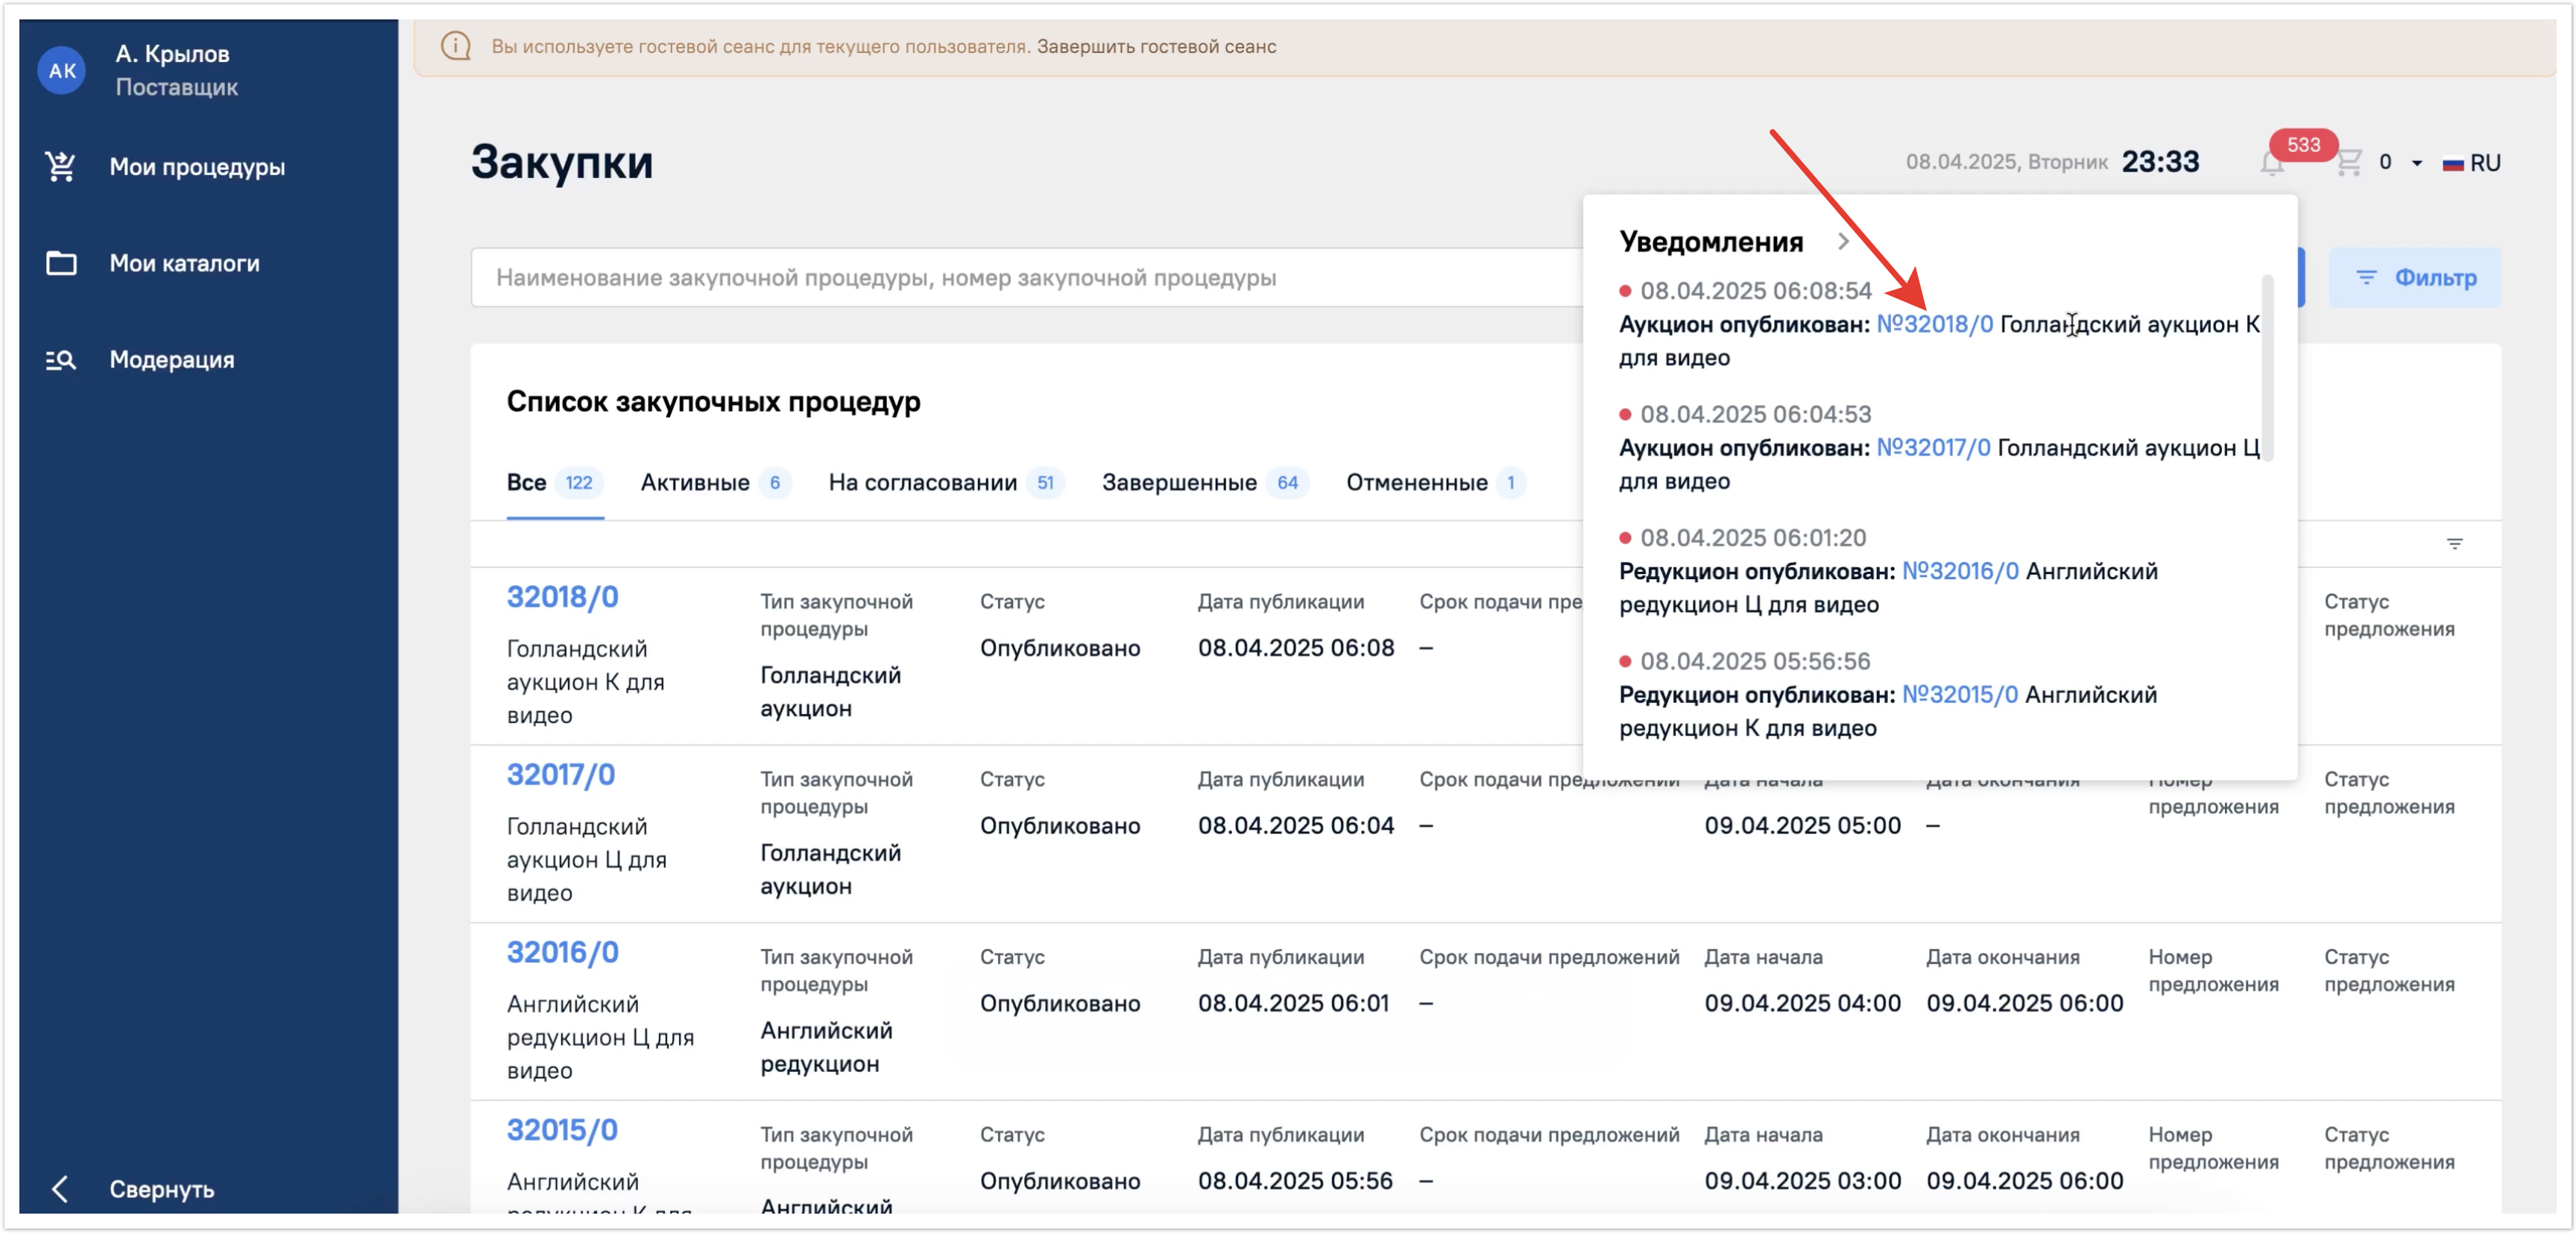Switch to the Активные tab

point(695,483)
